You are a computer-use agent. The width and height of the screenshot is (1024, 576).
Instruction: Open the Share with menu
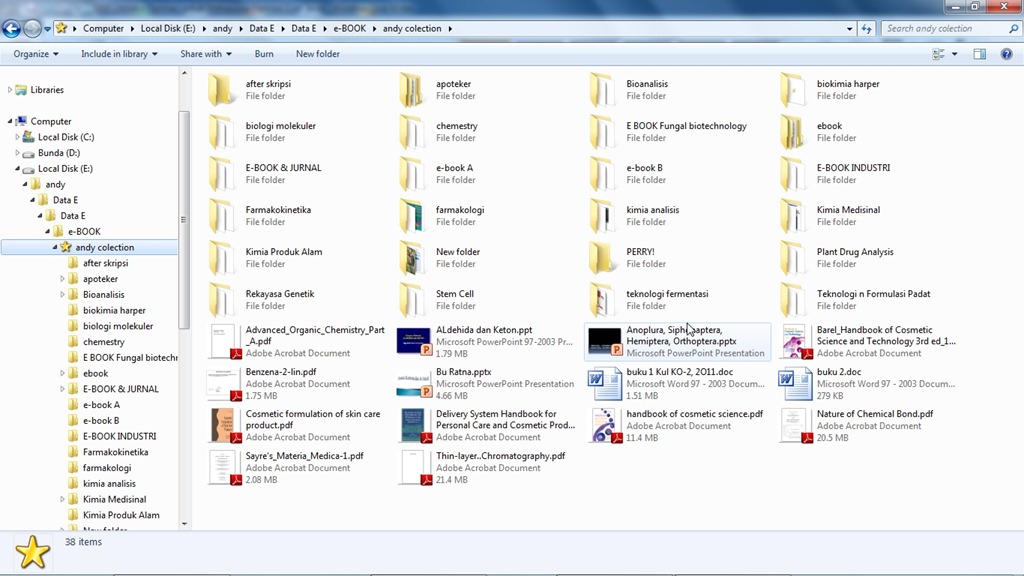(206, 54)
